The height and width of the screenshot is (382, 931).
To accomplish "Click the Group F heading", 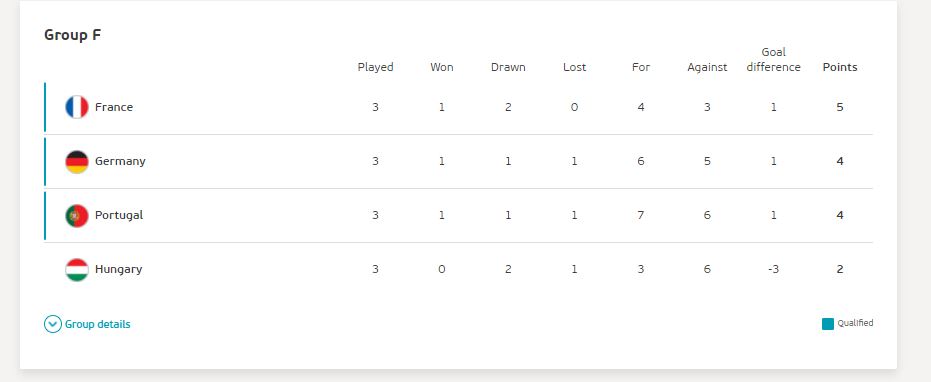I will point(72,35).
